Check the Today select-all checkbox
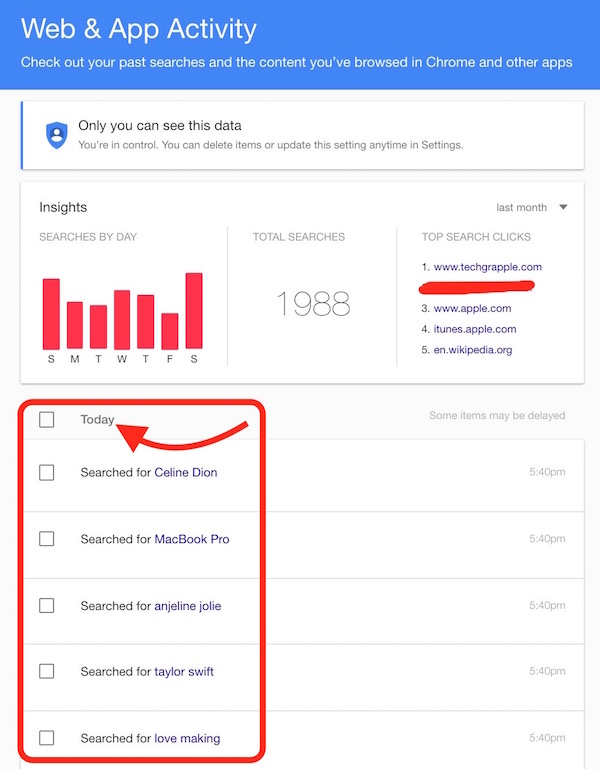This screenshot has height=769, width=600. 47,420
